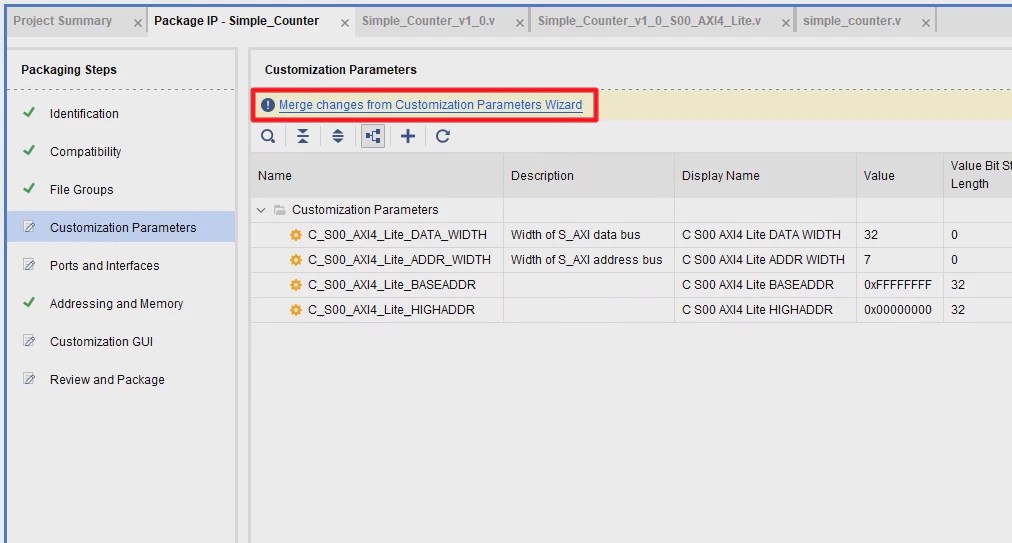Switch to the simple_counter.v tab
1012x543 pixels.
coord(852,21)
